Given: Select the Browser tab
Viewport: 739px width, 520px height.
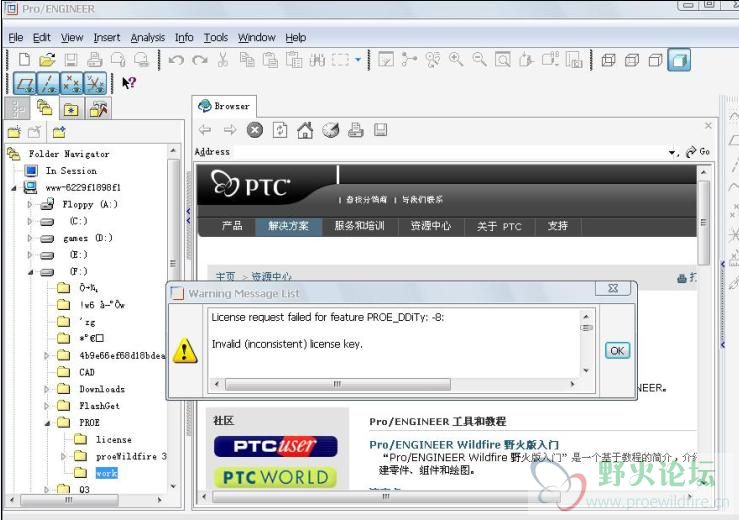Looking at the screenshot, I should [x=224, y=106].
